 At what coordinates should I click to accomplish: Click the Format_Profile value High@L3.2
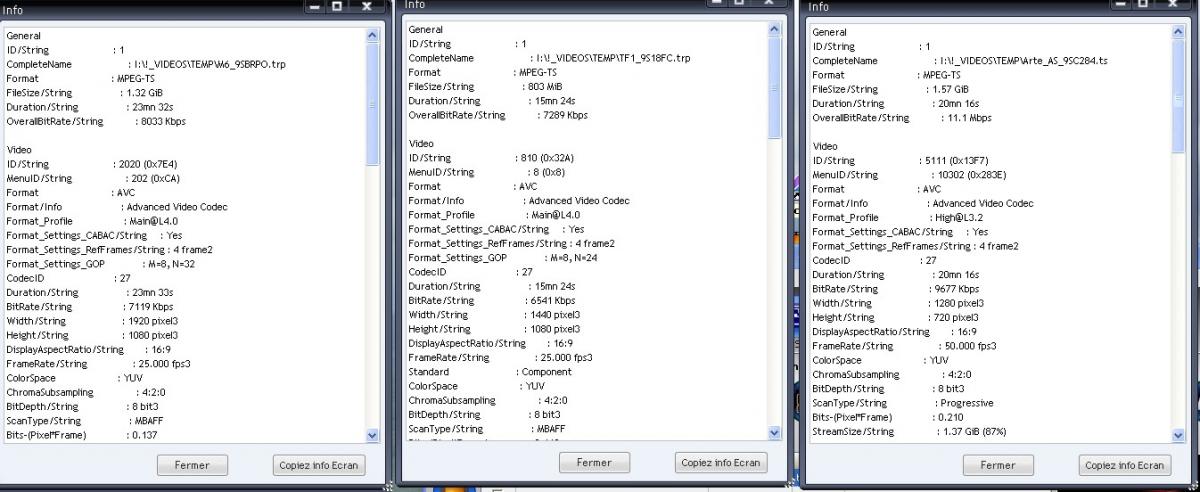click(959, 218)
